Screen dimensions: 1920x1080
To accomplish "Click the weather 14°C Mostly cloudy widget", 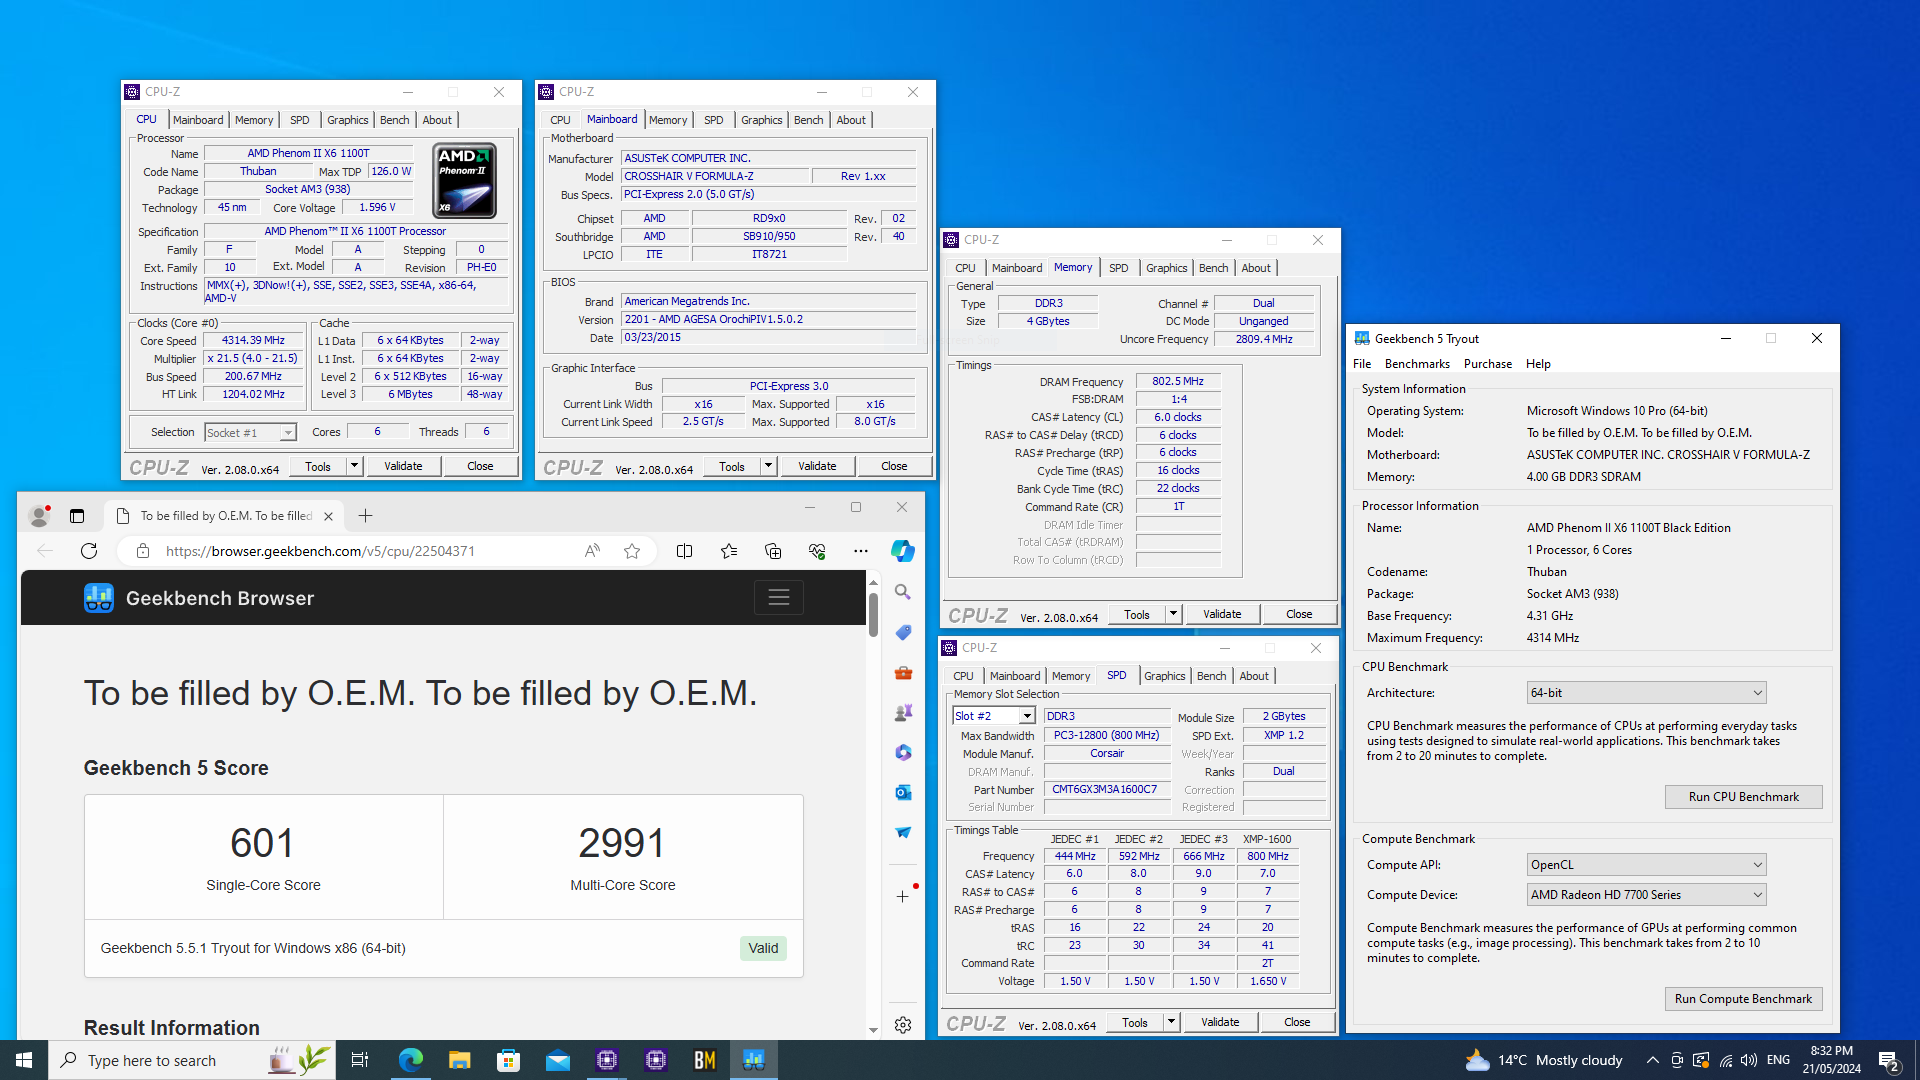I will coord(1544,1060).
